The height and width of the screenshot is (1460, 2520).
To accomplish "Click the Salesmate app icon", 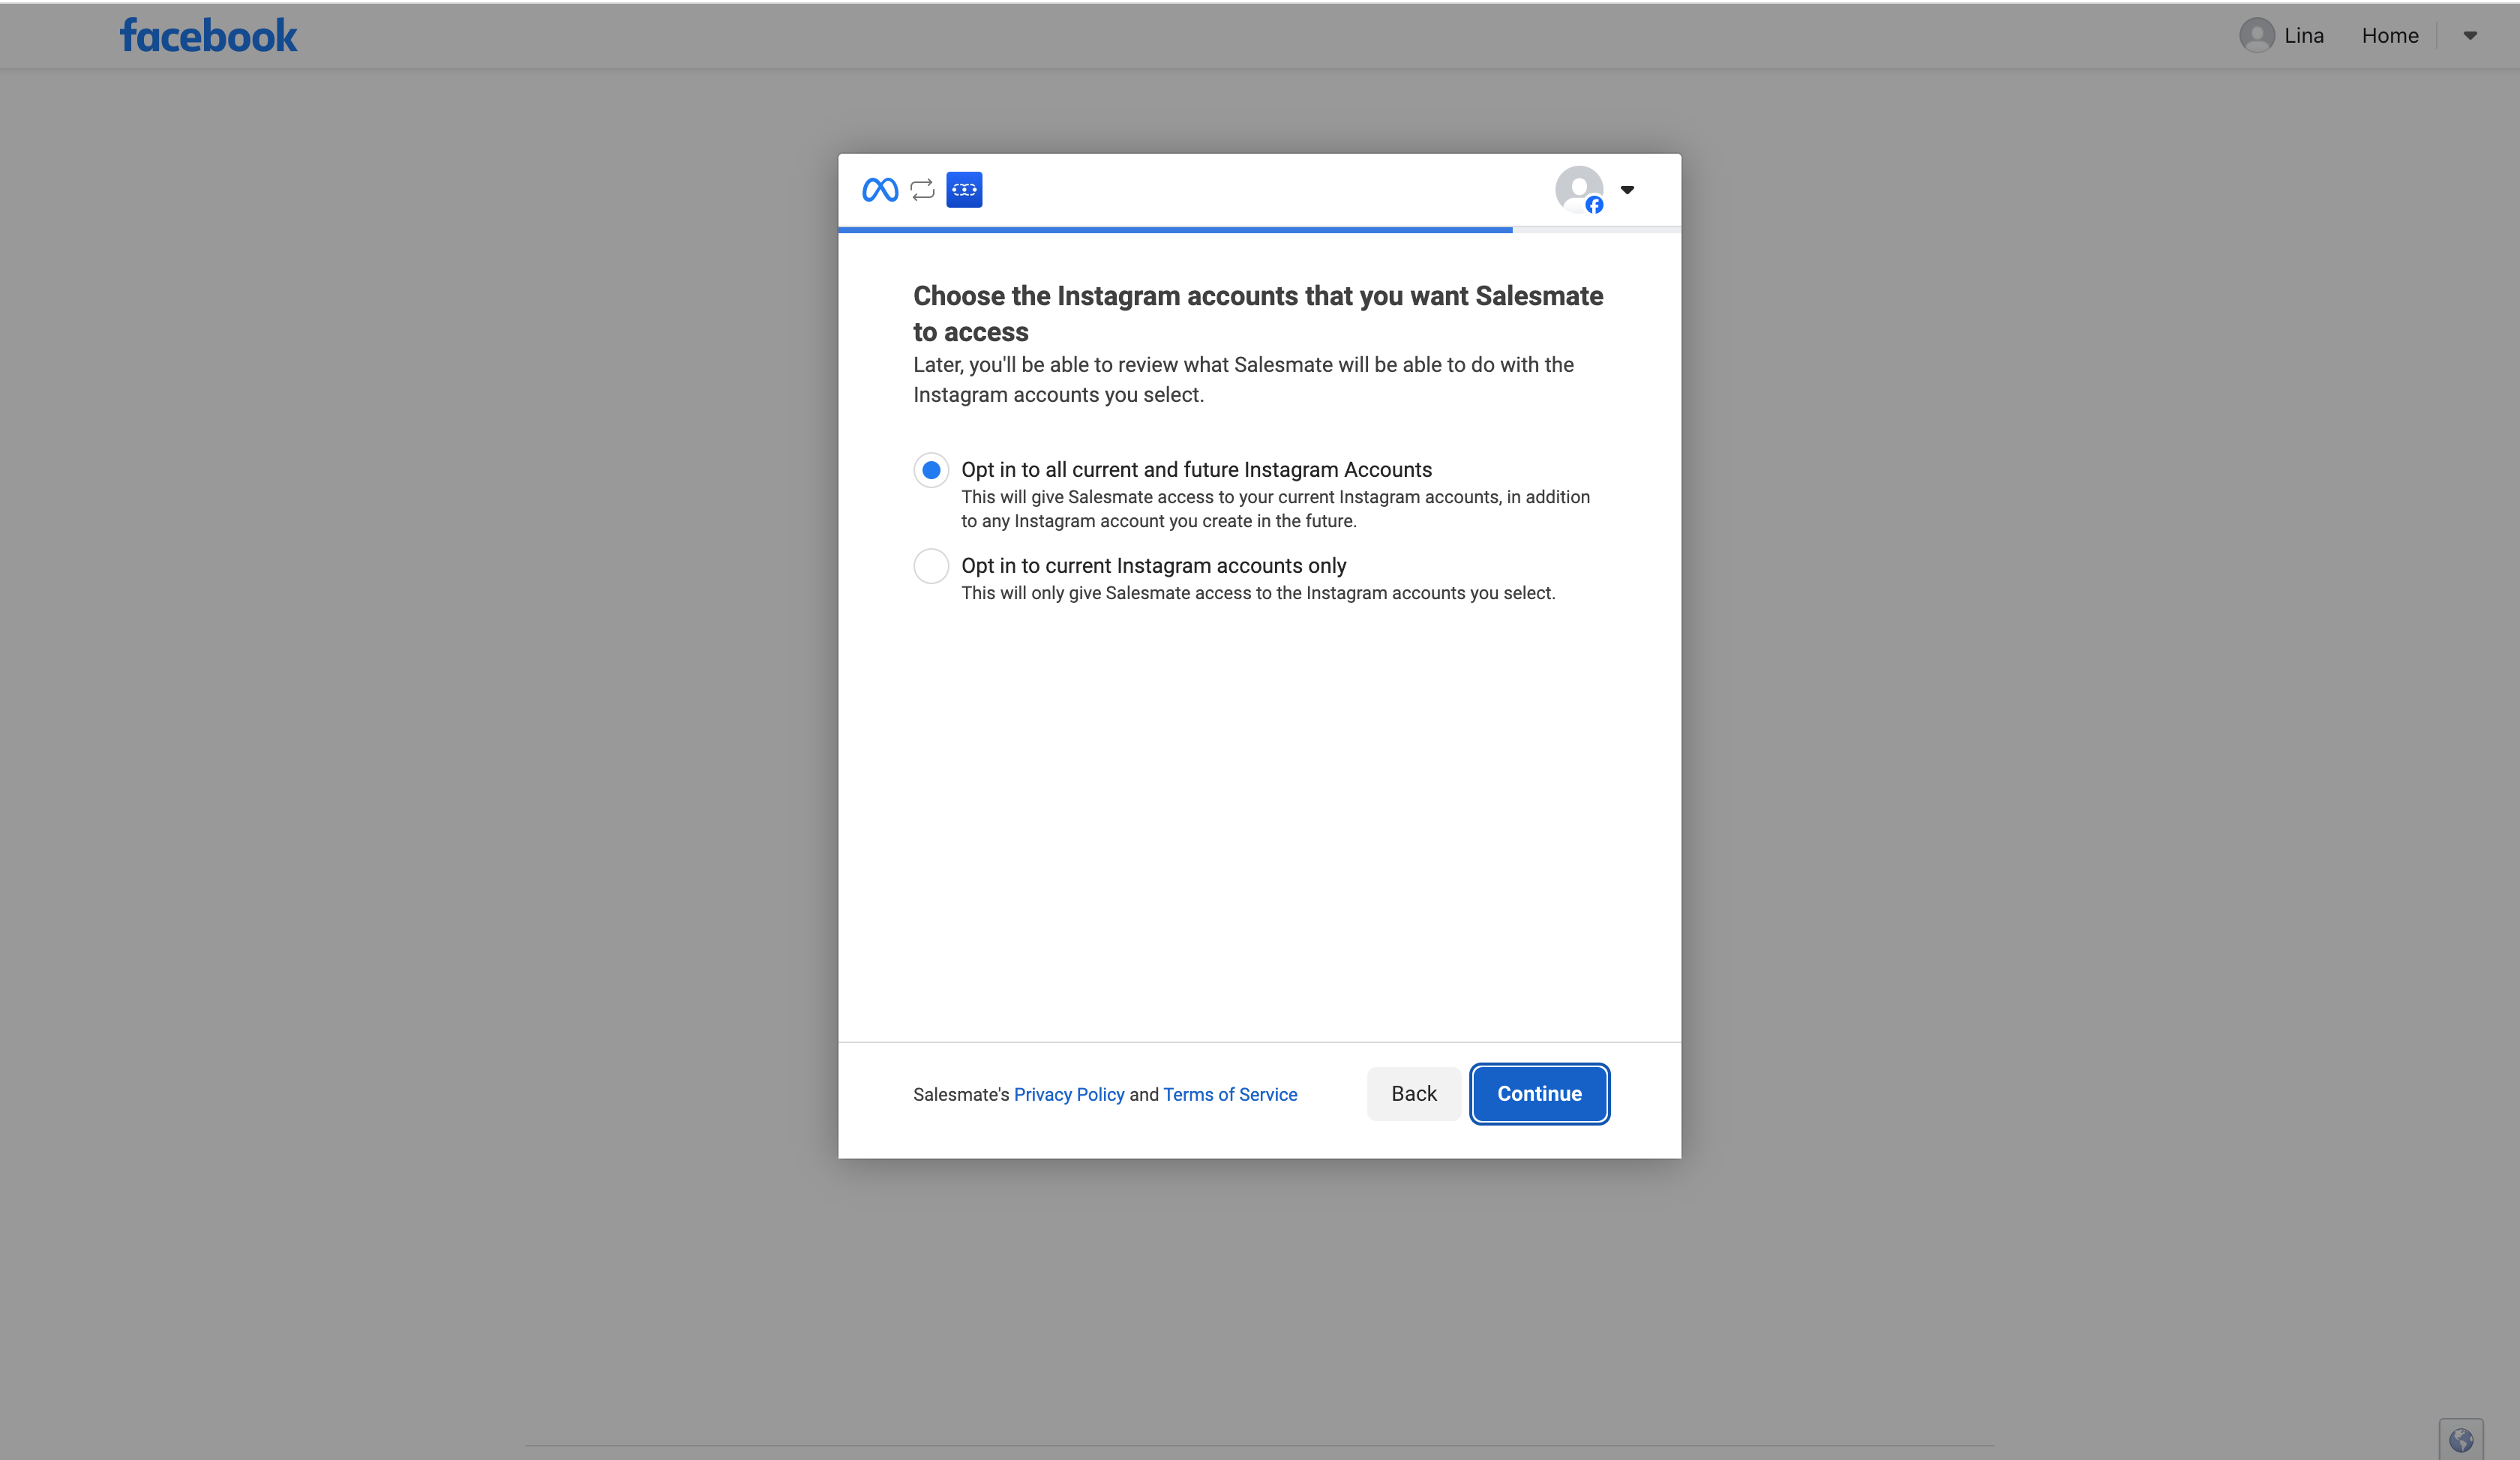I will click(964, 190).
